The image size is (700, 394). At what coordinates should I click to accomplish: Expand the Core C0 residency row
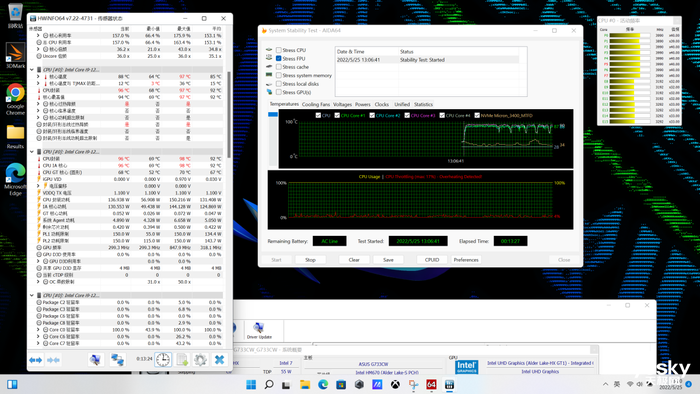38,329
